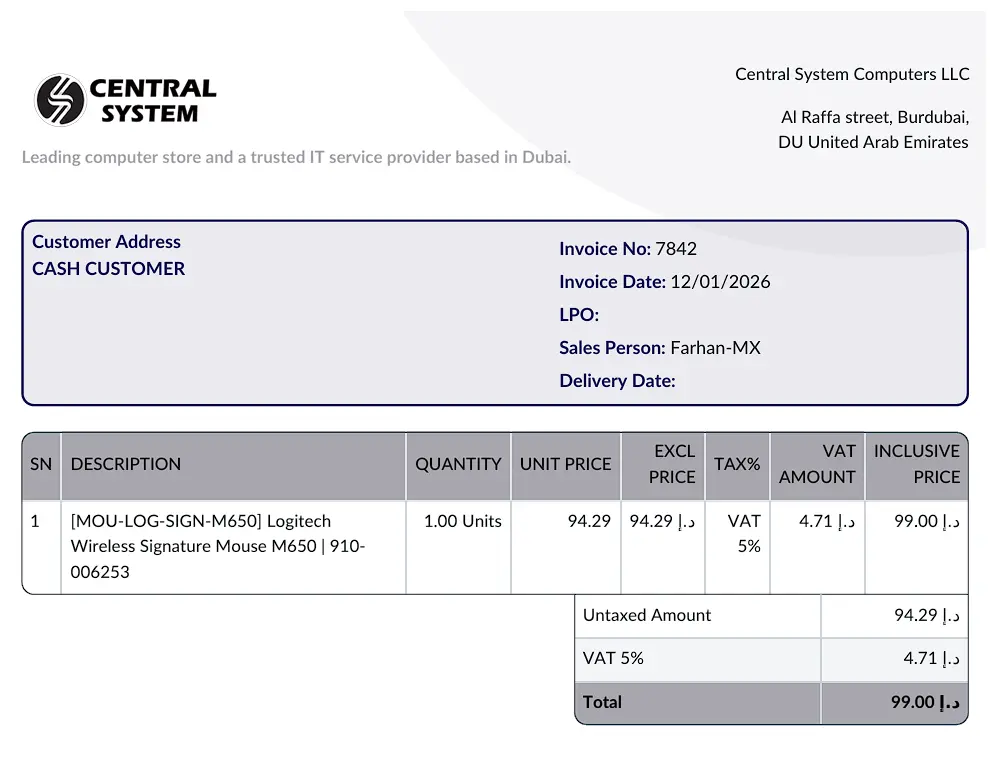
Task: Click the Sales Person name Farhan-MX
Action: [715, 348]
